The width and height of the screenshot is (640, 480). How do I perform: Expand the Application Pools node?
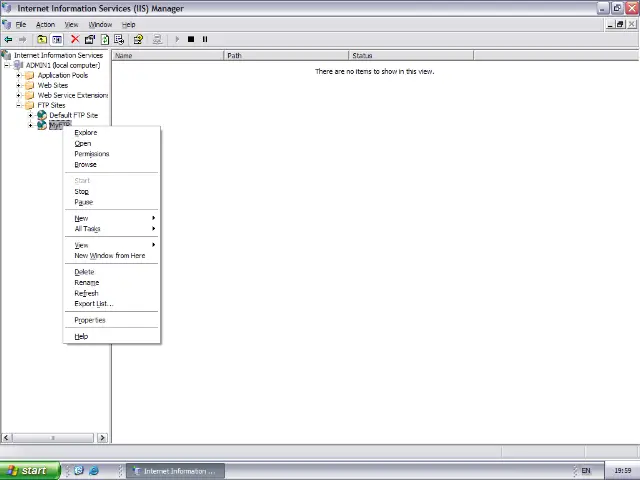tap(18, 76)
